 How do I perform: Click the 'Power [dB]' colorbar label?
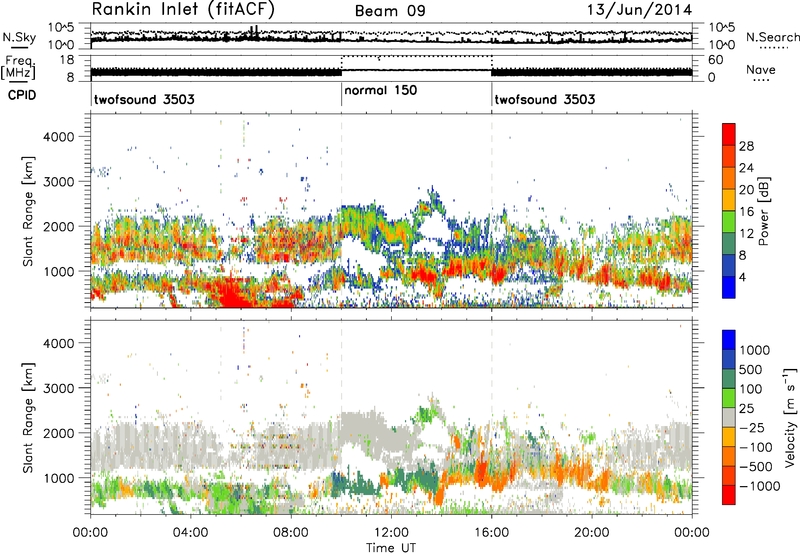point(763,211)
